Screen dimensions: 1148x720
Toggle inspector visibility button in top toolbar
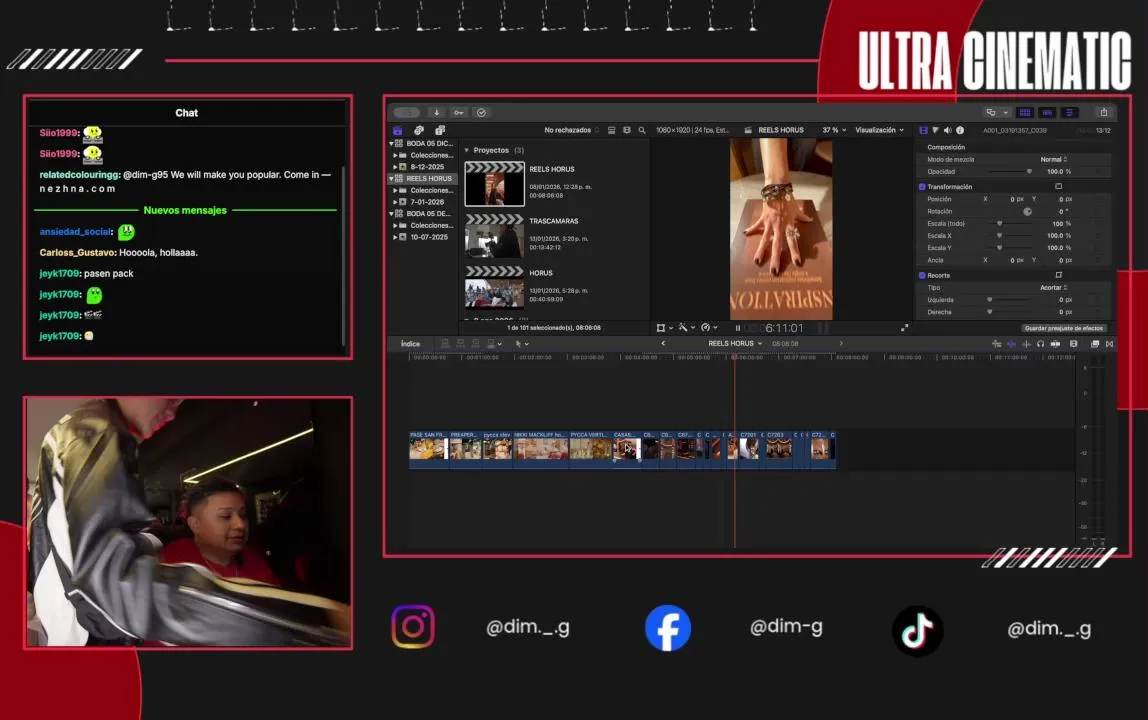[x=1069, y=112]
